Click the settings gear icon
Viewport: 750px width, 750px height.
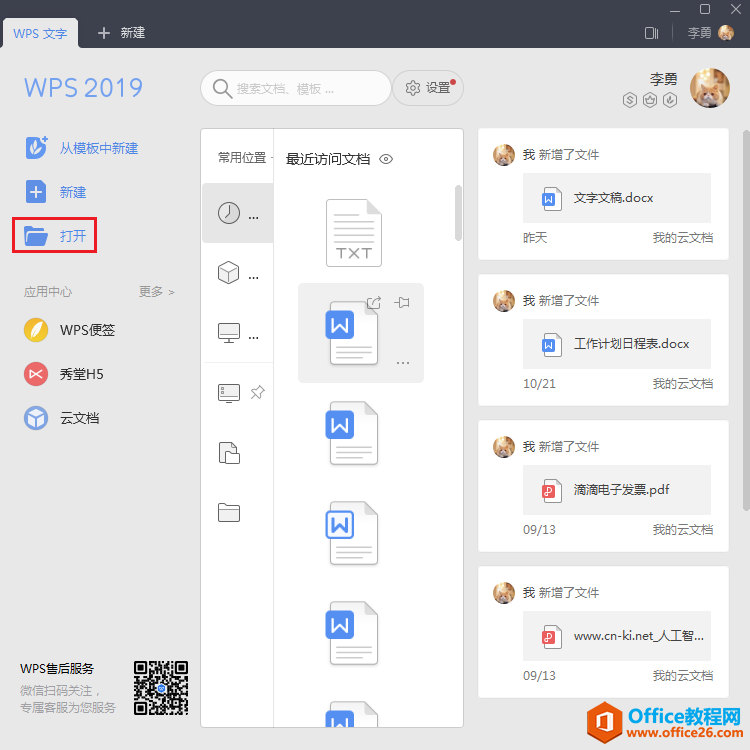pyautogui.click(x=413, y=88)
